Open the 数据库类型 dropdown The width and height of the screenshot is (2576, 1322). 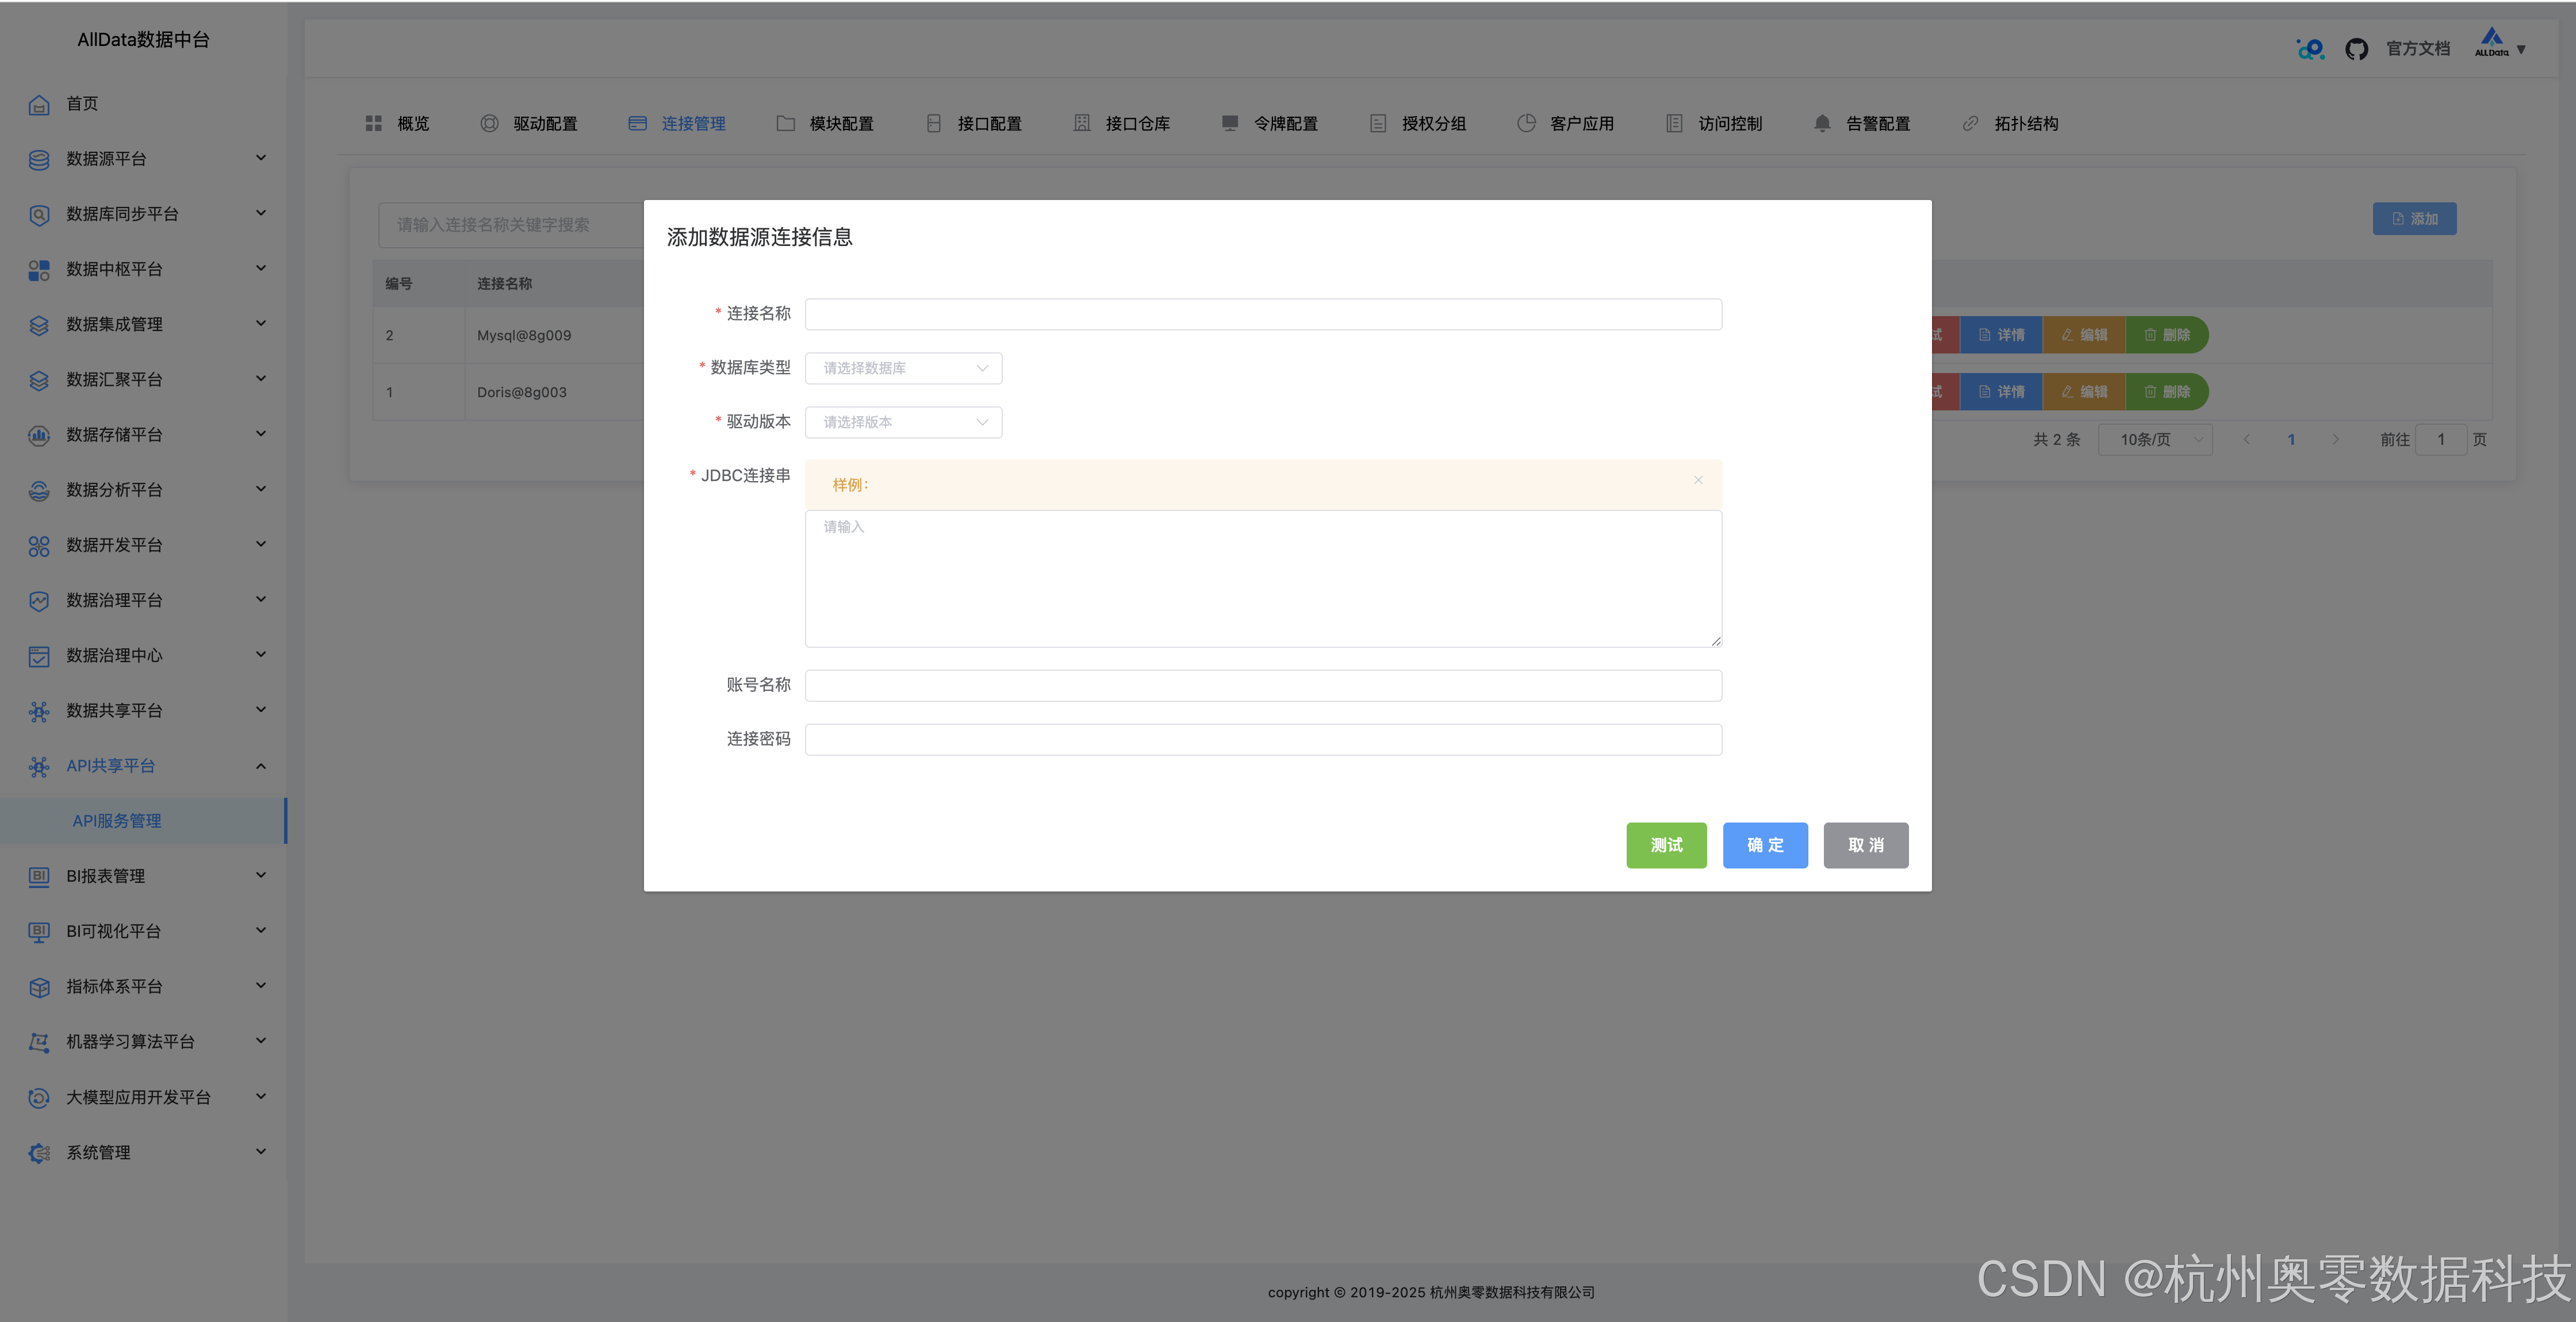pyautogui.click(x=903, y=368)
